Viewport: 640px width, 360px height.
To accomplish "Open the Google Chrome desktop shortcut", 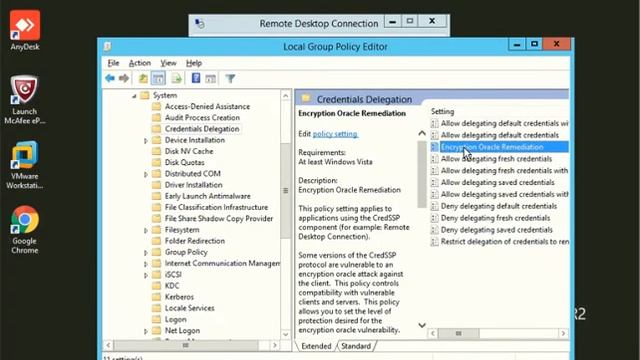I will (x=24, y=230).
